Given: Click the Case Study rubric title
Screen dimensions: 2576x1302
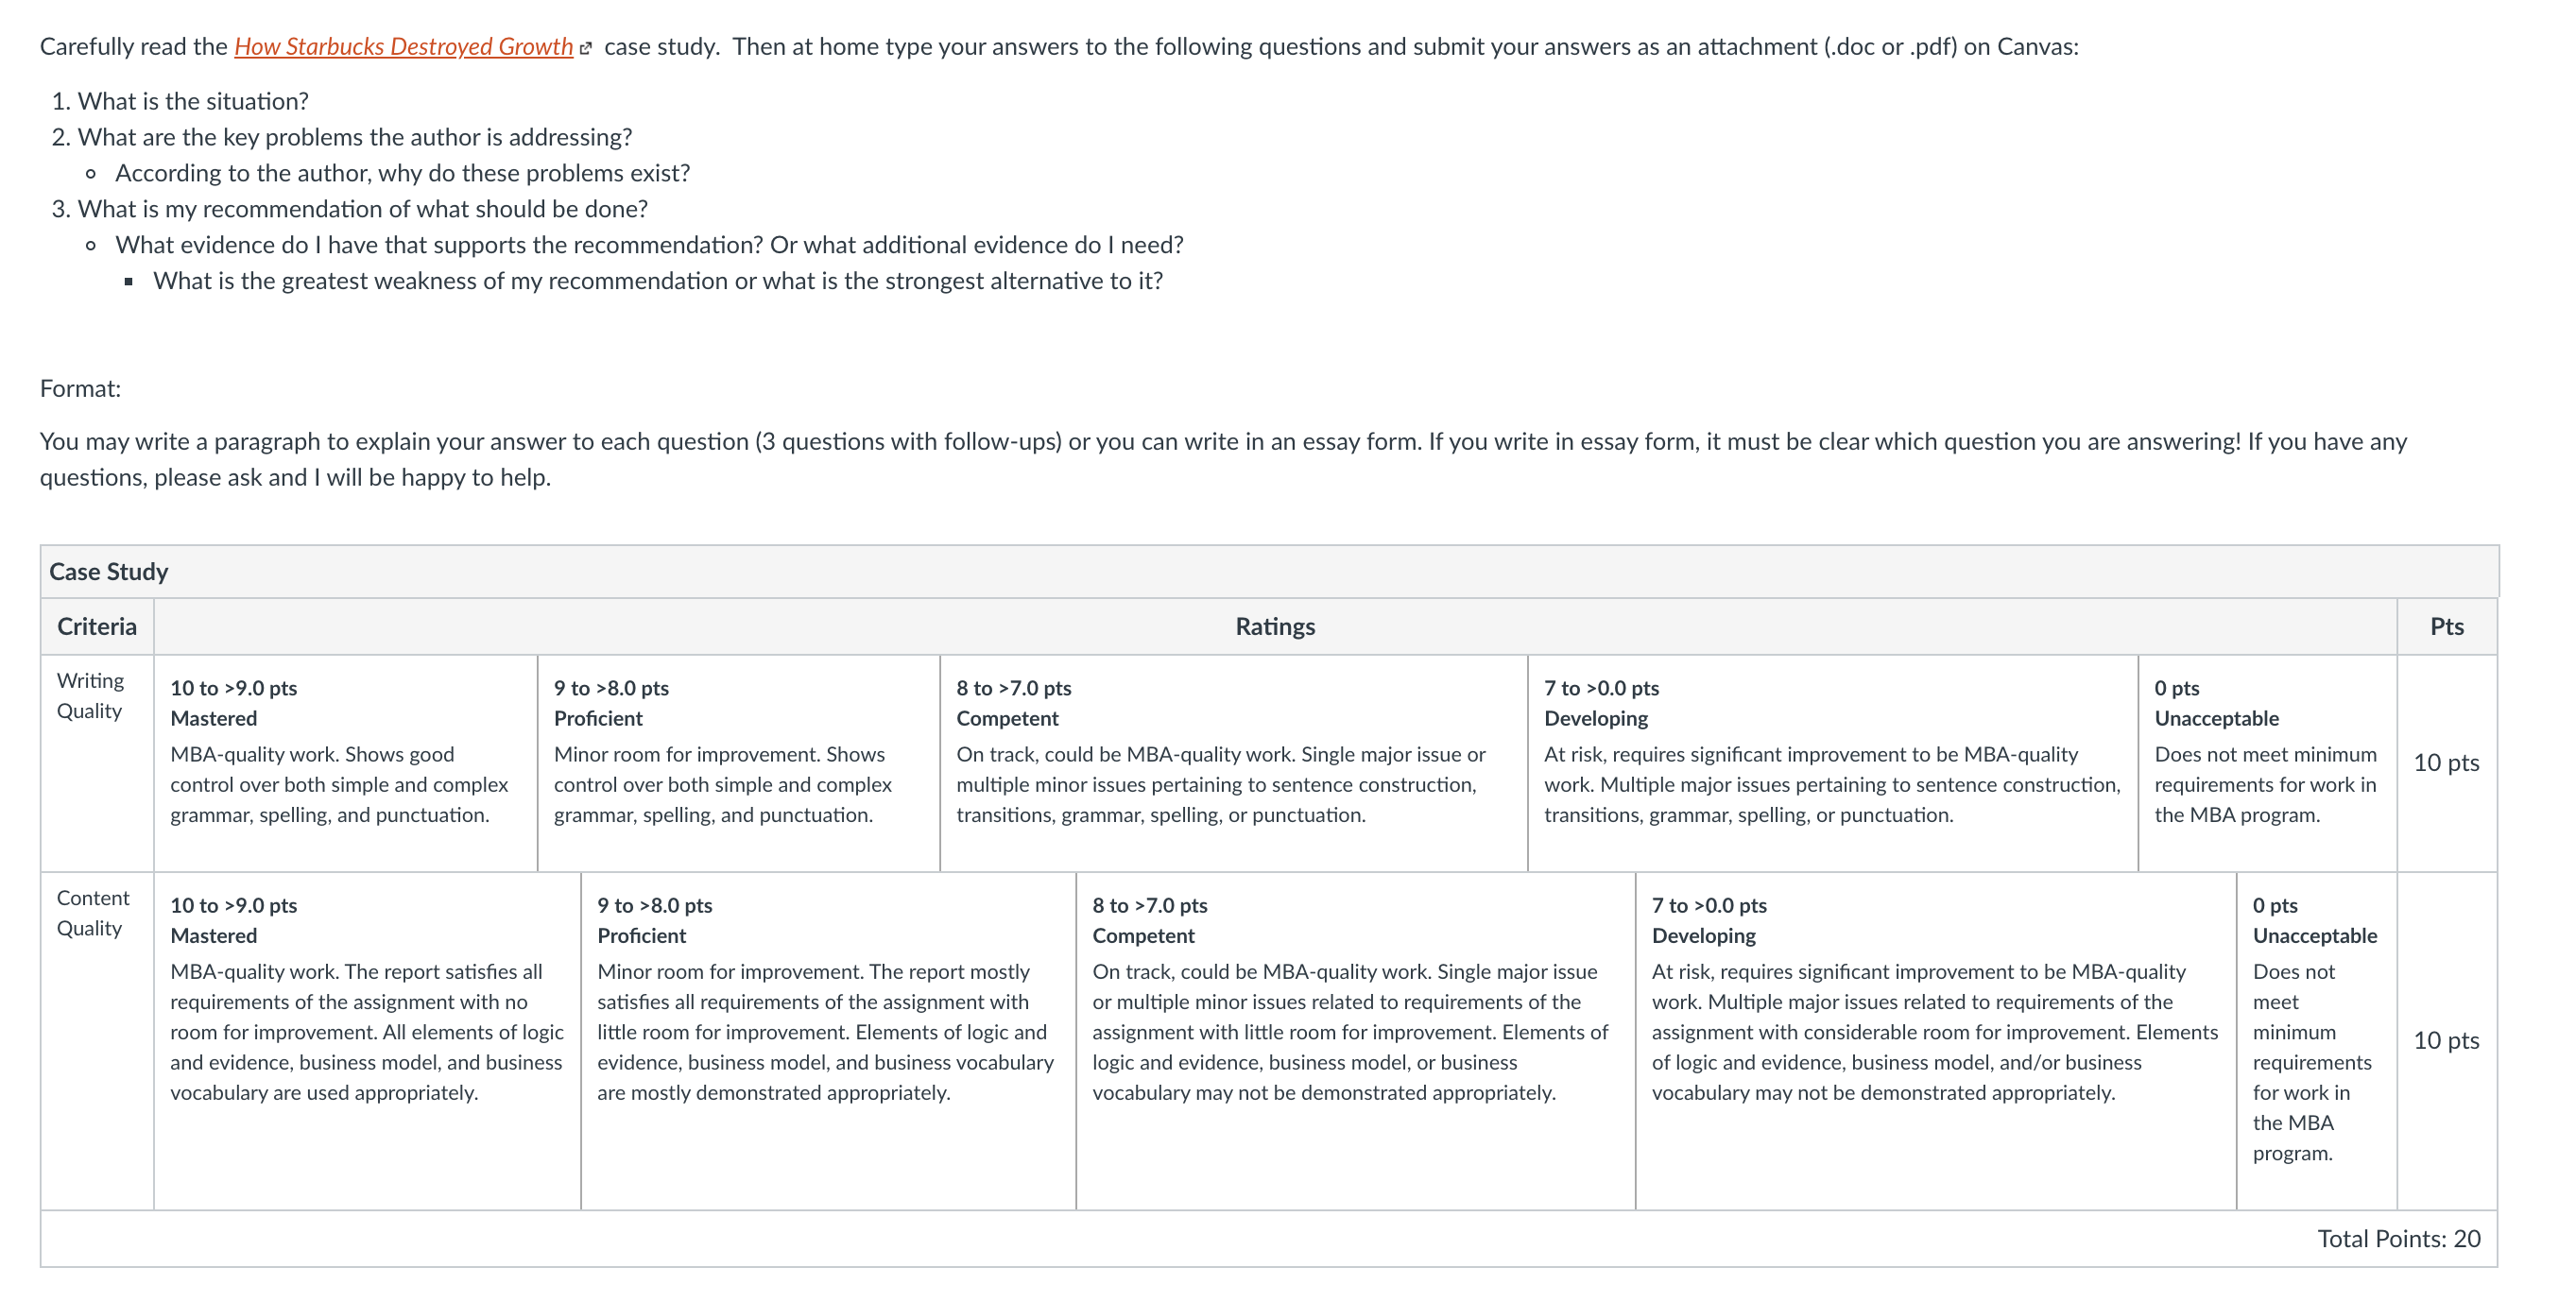Looking at the screenshot, I should (109, 572).
